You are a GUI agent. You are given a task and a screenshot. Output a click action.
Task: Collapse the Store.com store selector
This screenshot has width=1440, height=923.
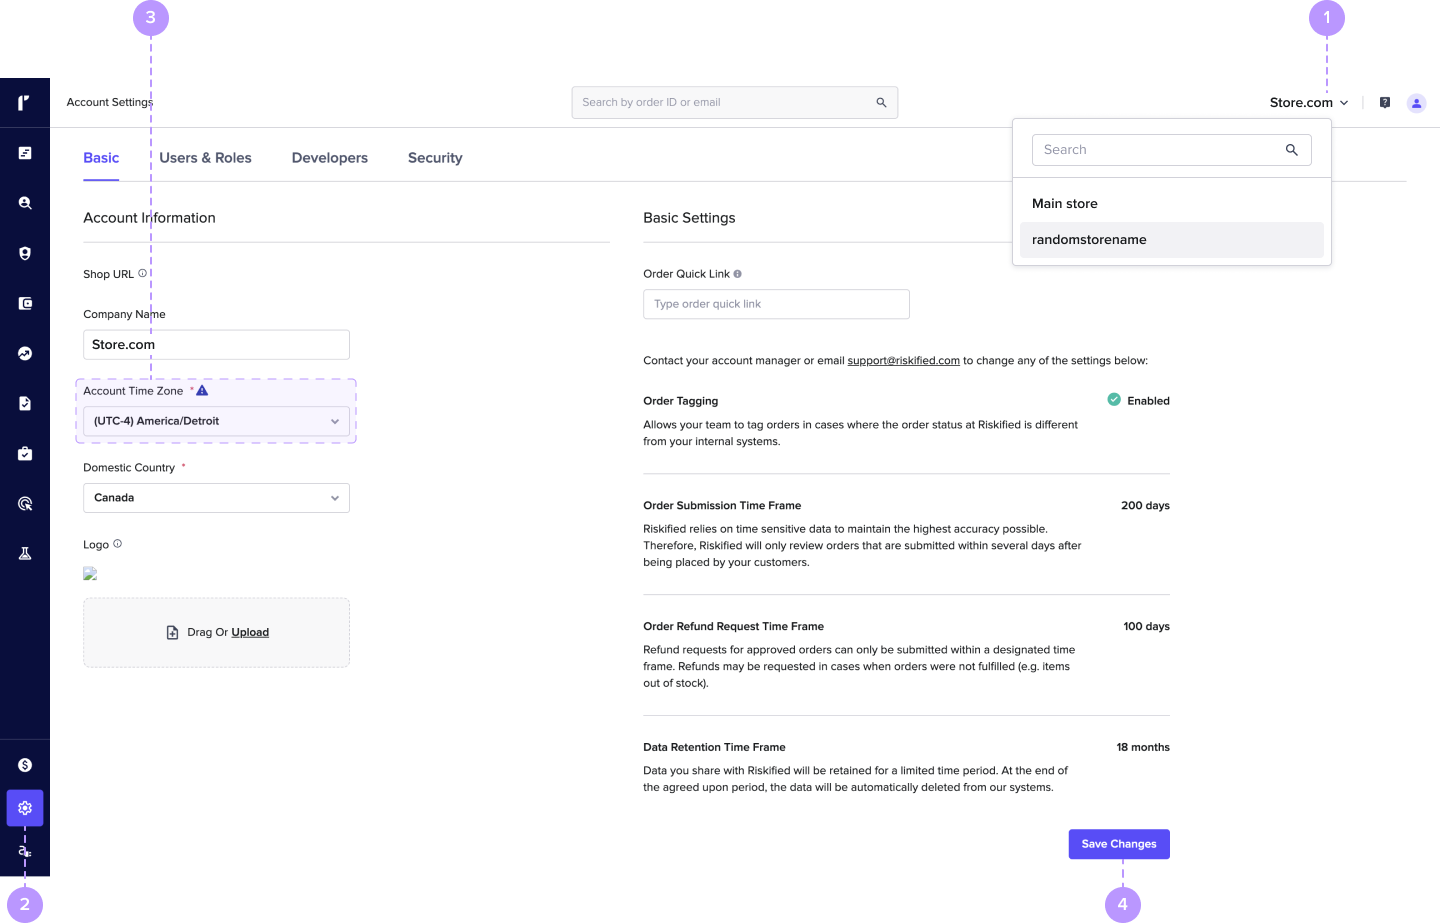1309,103
